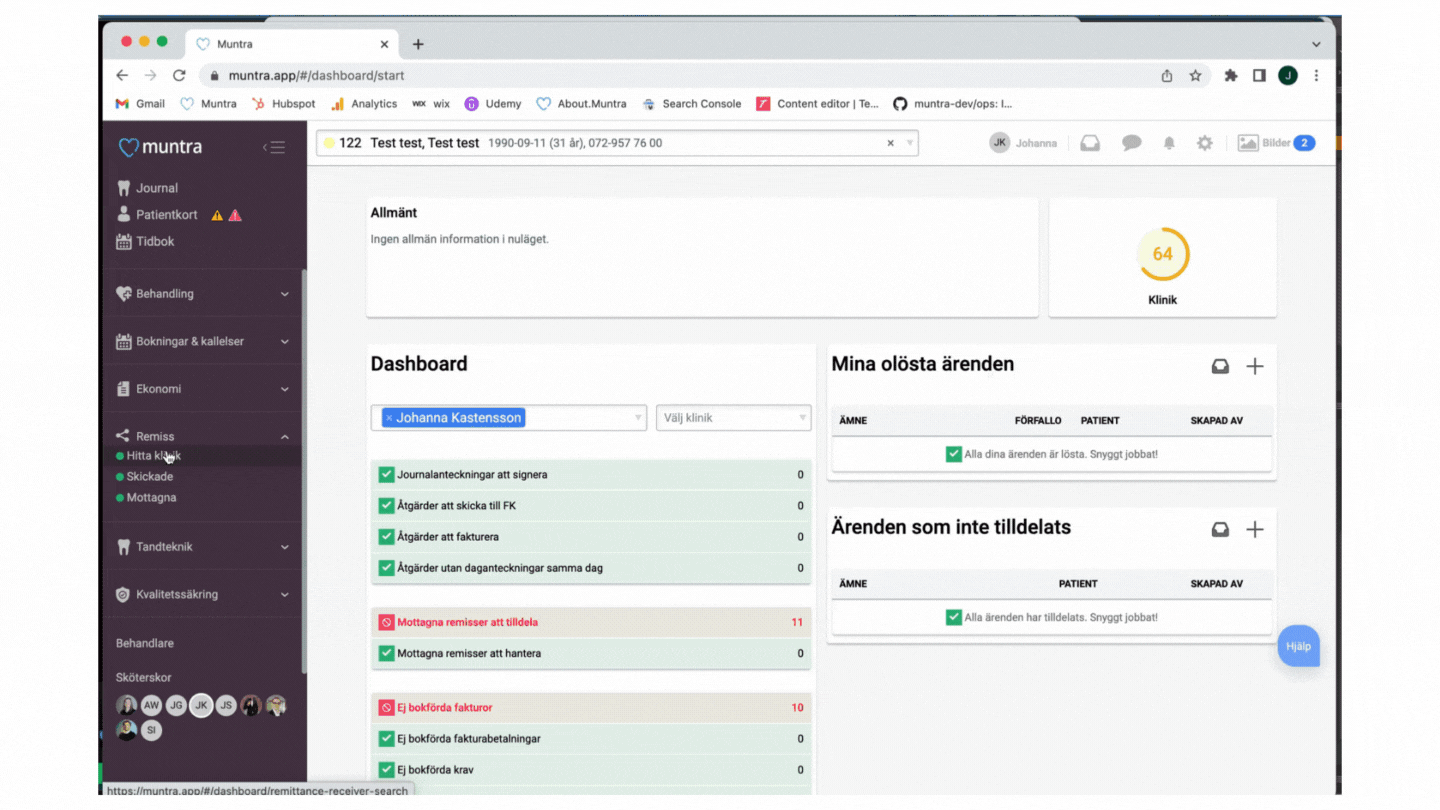Open the Välj klinik dropdown
Viewport: 1440px width, 810px height.
(733, 418)
